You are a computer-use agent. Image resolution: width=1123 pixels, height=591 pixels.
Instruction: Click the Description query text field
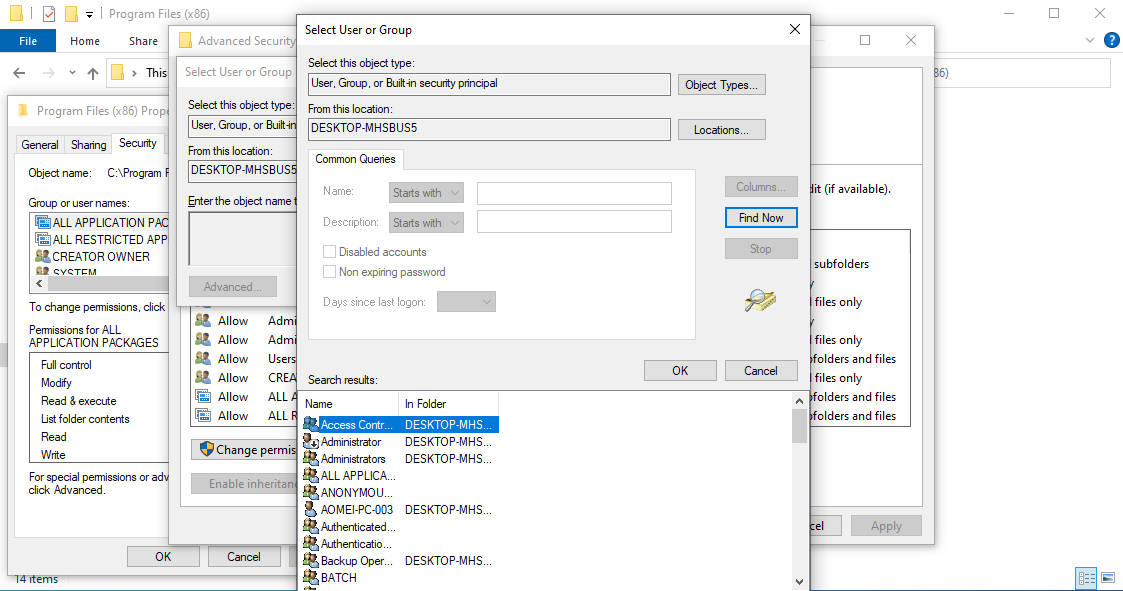pyautogui.click(x=574, y=221)
